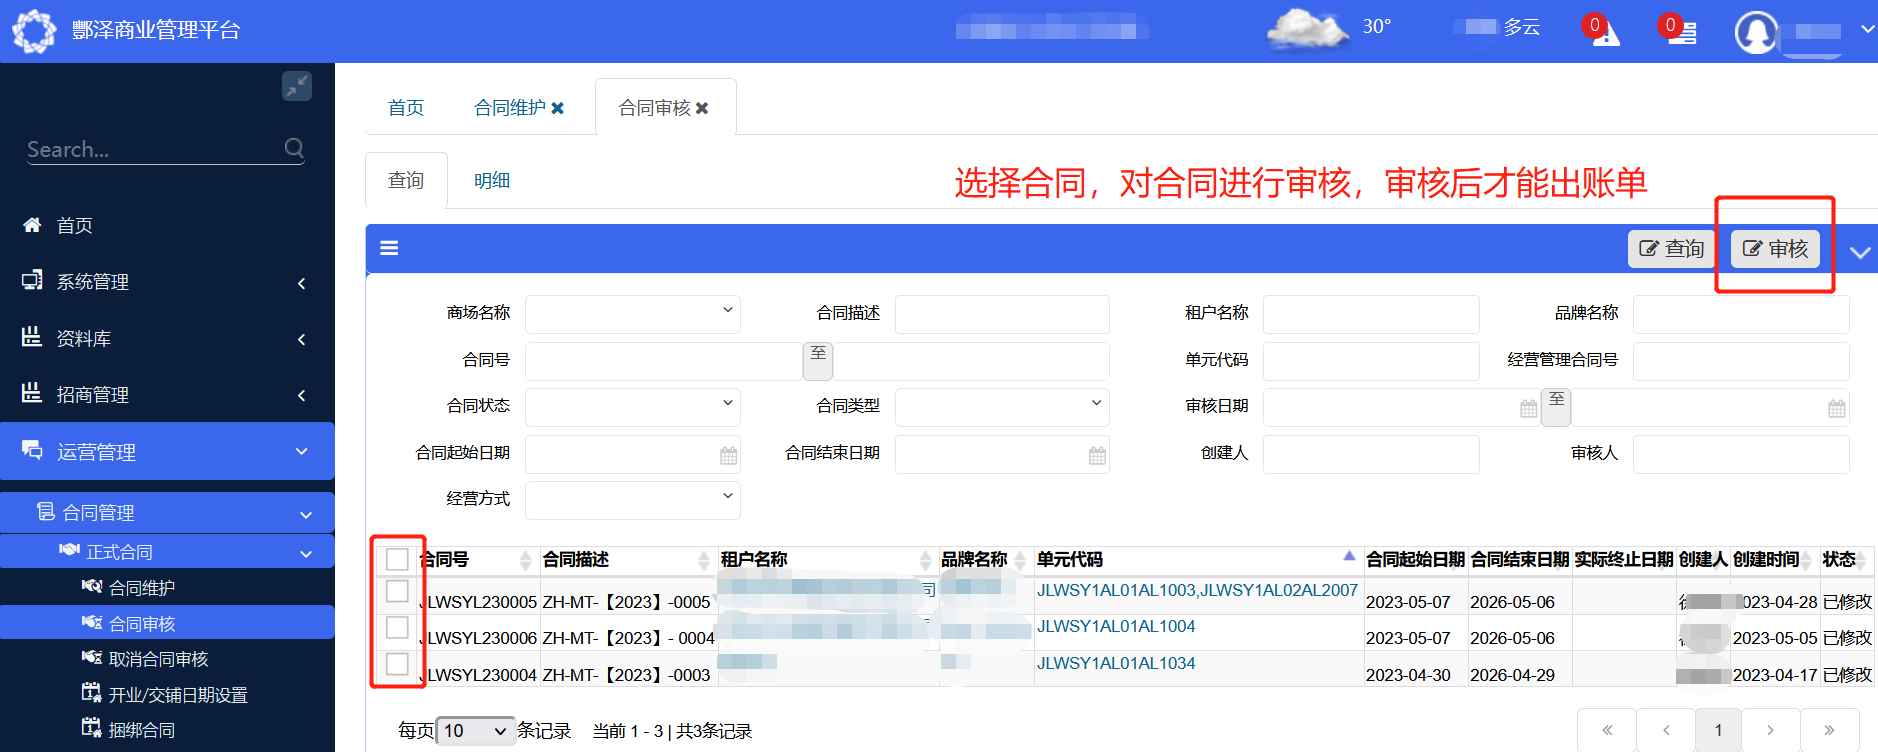This screenshot has width=1878, height=752.
Task: Collapse the sidebar with the shrink icon
Action: (x=297, y=86)
